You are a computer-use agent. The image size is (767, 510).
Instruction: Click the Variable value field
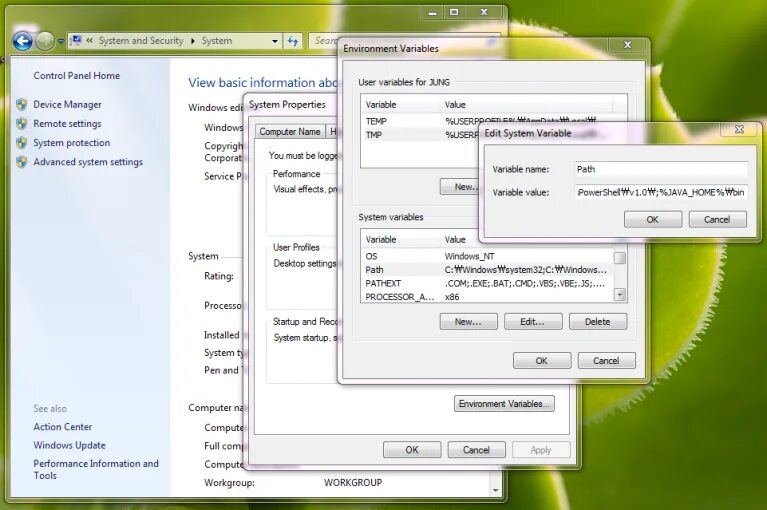[x=661, y=192]
